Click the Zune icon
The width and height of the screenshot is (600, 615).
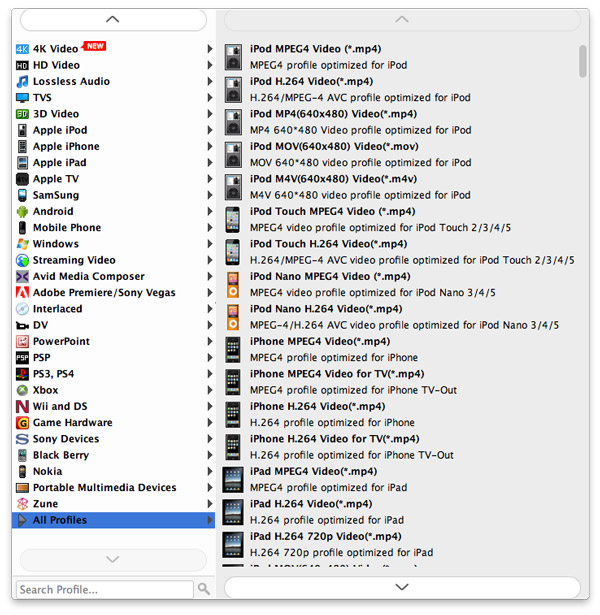point(22,504)
